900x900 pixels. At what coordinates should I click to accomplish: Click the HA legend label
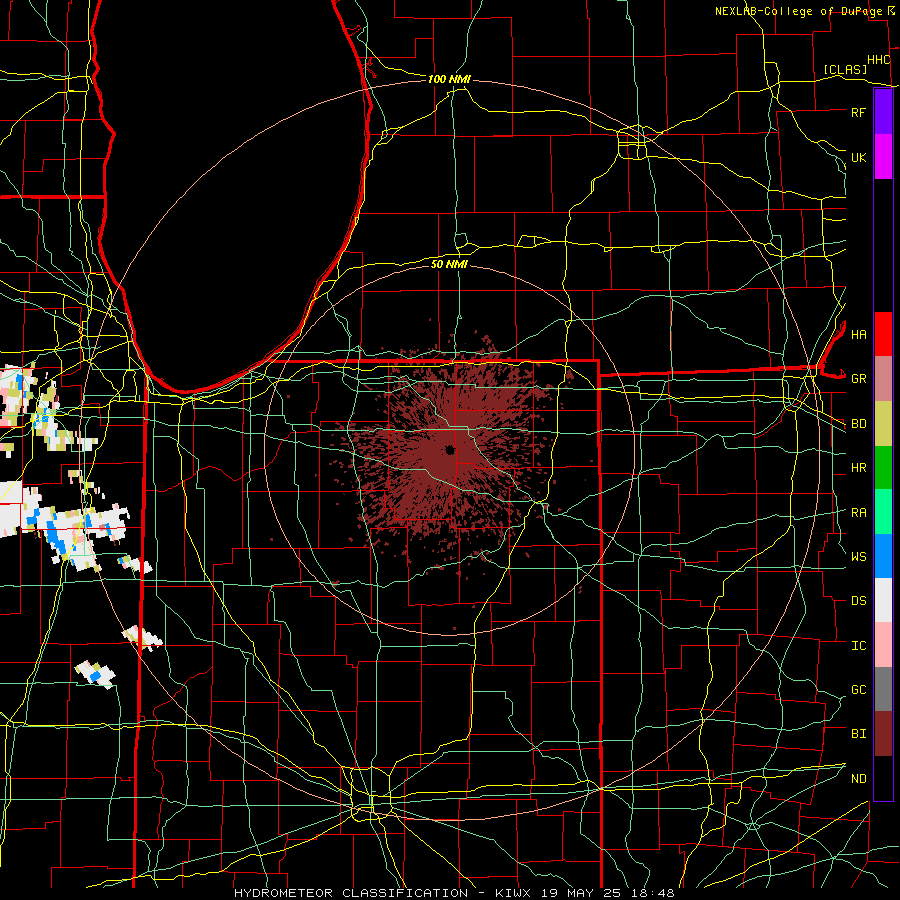click(x=859, y=334)
